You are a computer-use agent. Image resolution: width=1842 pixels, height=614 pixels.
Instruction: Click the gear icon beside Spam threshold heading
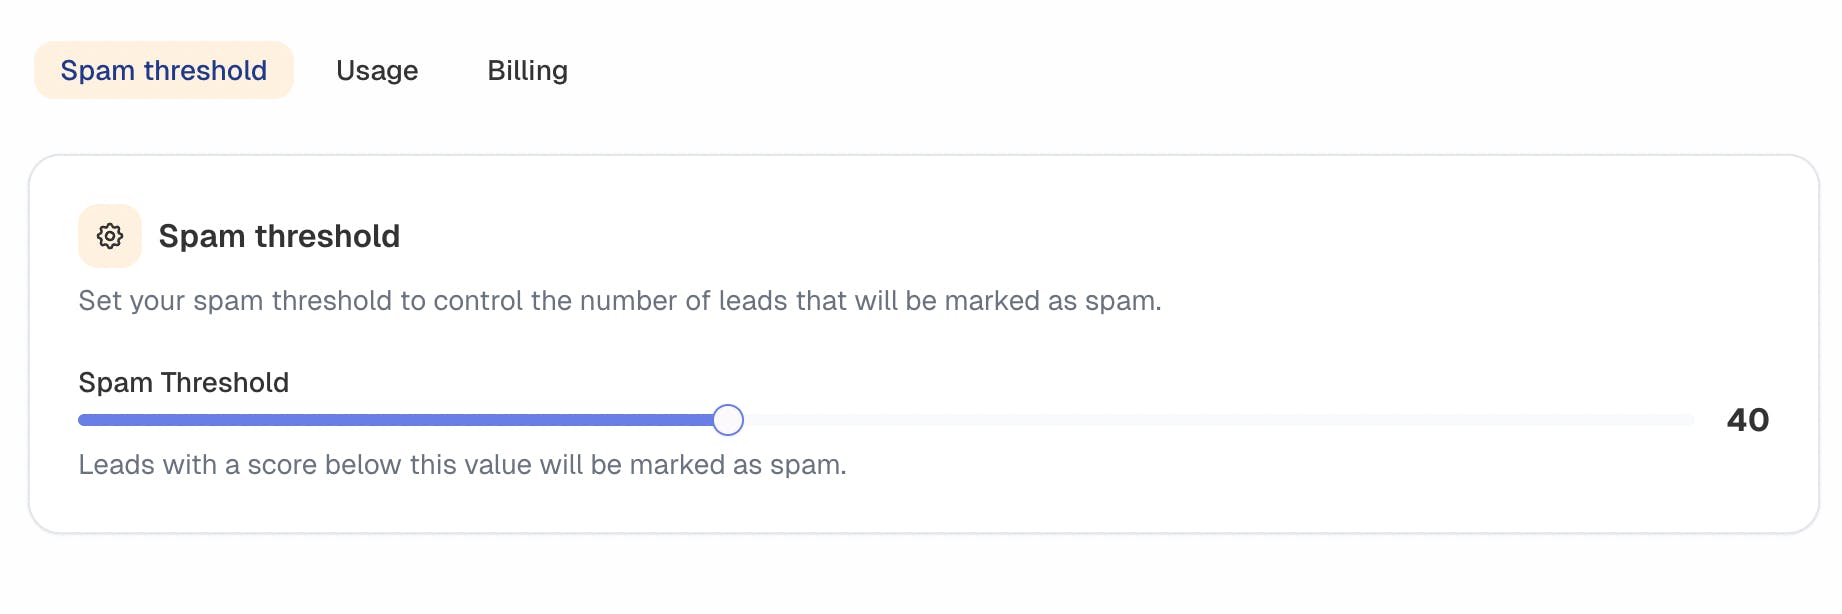[x=110, y=236]
